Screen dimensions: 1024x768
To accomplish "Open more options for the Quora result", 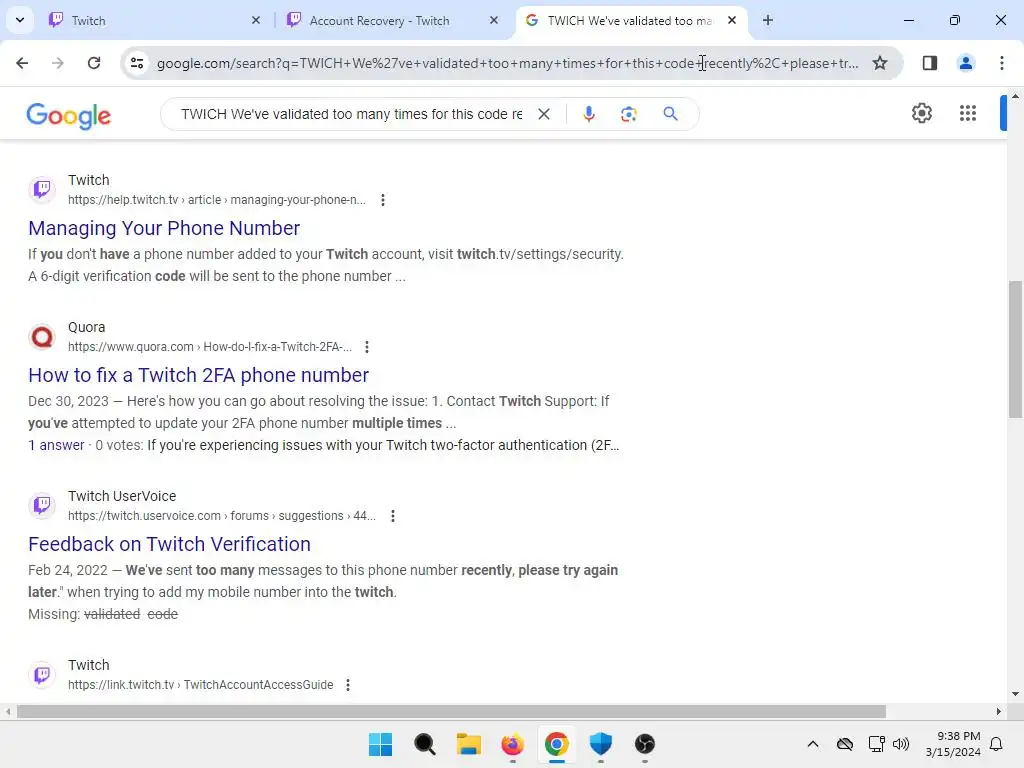I will 367,347.
